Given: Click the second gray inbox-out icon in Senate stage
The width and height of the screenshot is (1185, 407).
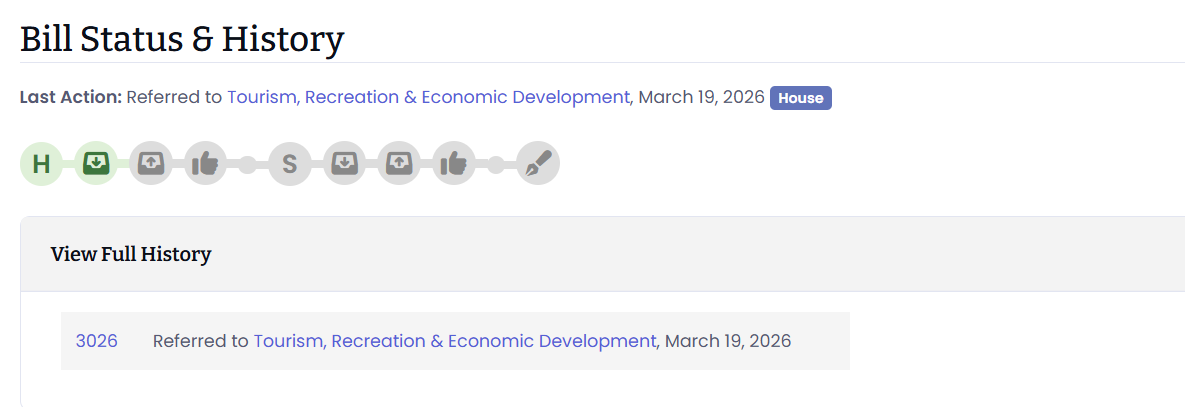Looking at the screenshot, I should pos(399,163).
